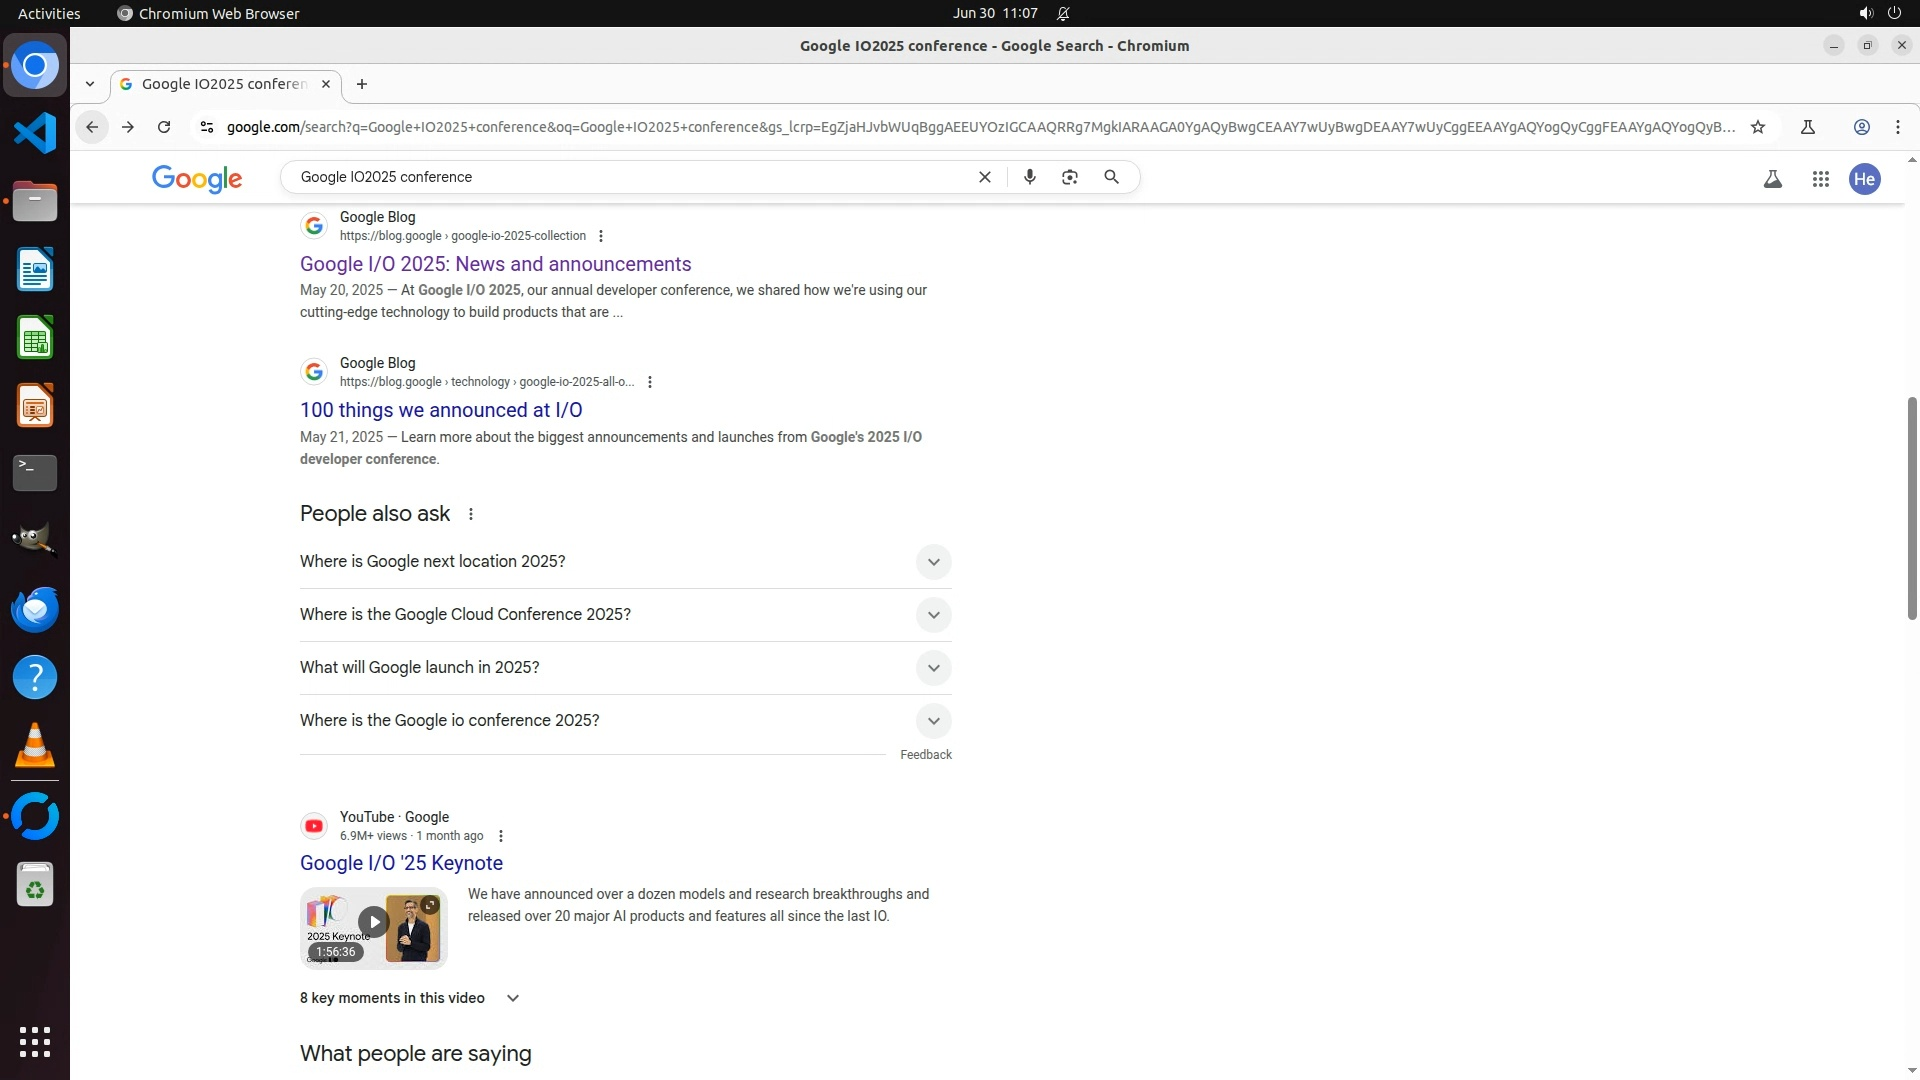
Task: Open Google Lens image search
Action: [x=1069, y=177]
